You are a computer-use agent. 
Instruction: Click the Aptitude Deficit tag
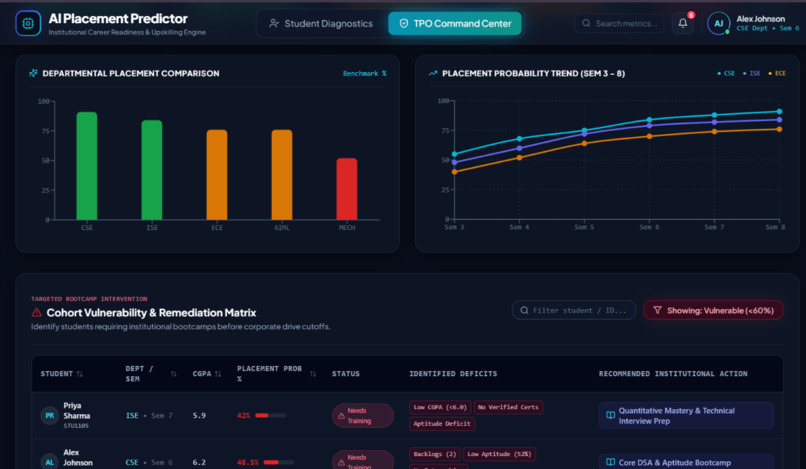442,424
